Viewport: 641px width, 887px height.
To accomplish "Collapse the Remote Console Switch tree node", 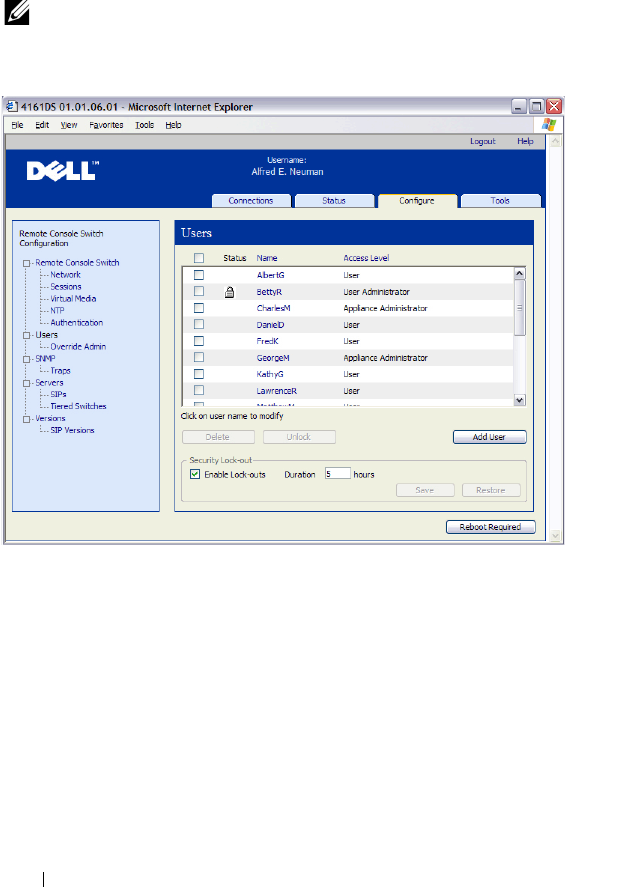I will tap(26, 263).
